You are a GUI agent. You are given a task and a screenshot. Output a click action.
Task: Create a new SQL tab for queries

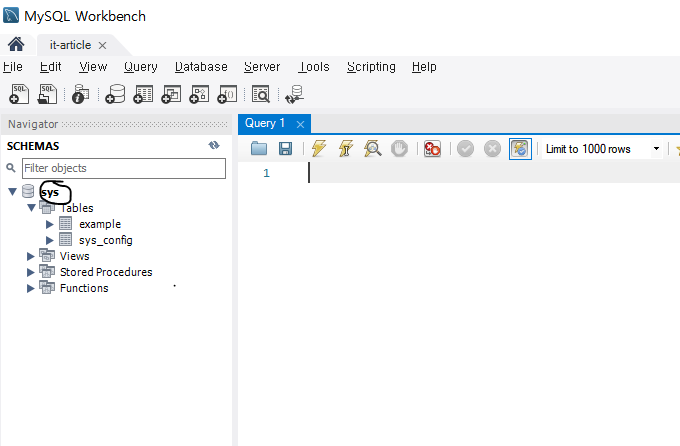(19, 94)
